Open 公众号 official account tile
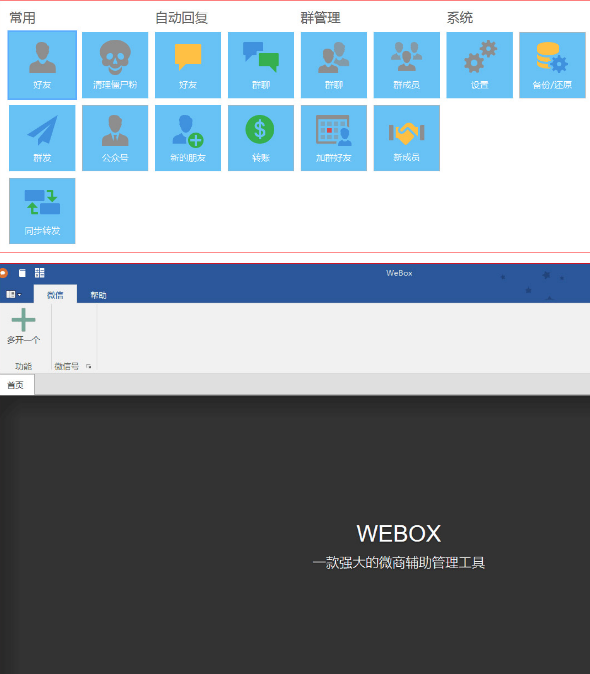The width and height of the screenshot is (590, 674). [115, 138]
